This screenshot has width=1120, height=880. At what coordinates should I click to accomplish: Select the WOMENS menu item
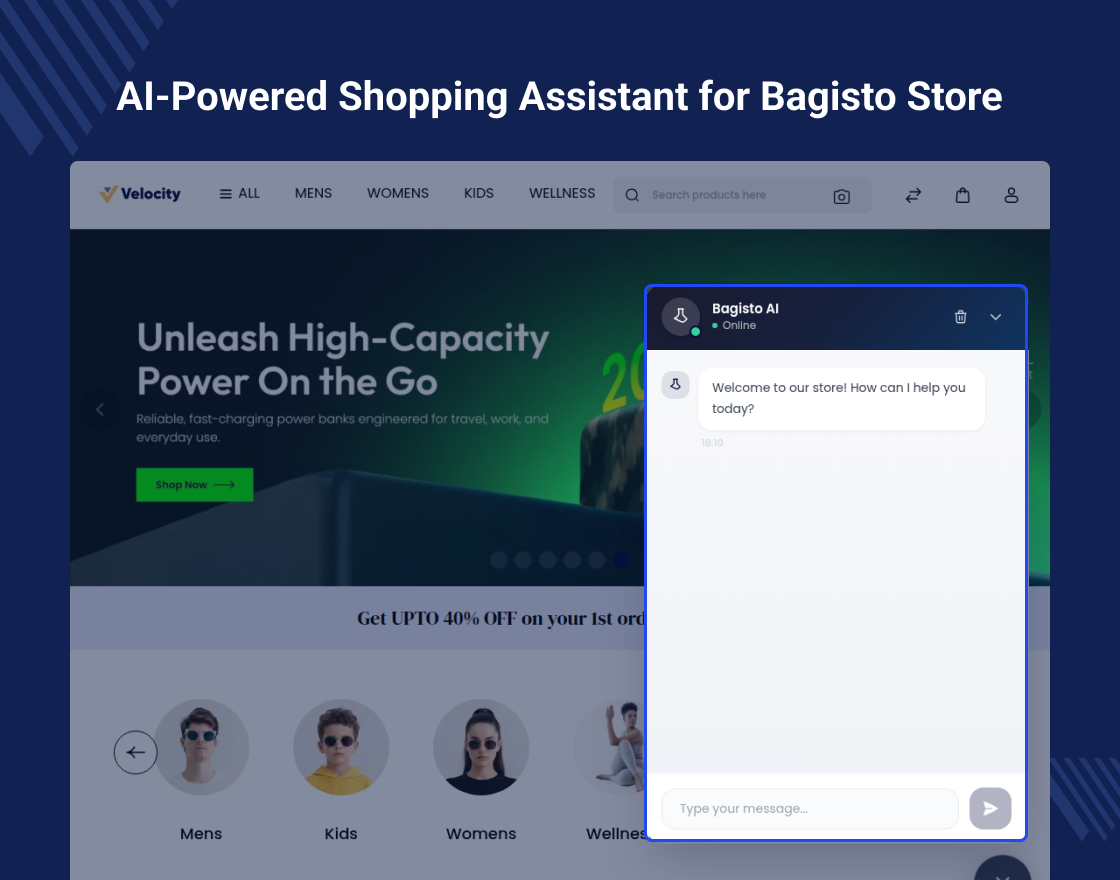[x=397, y=194]
